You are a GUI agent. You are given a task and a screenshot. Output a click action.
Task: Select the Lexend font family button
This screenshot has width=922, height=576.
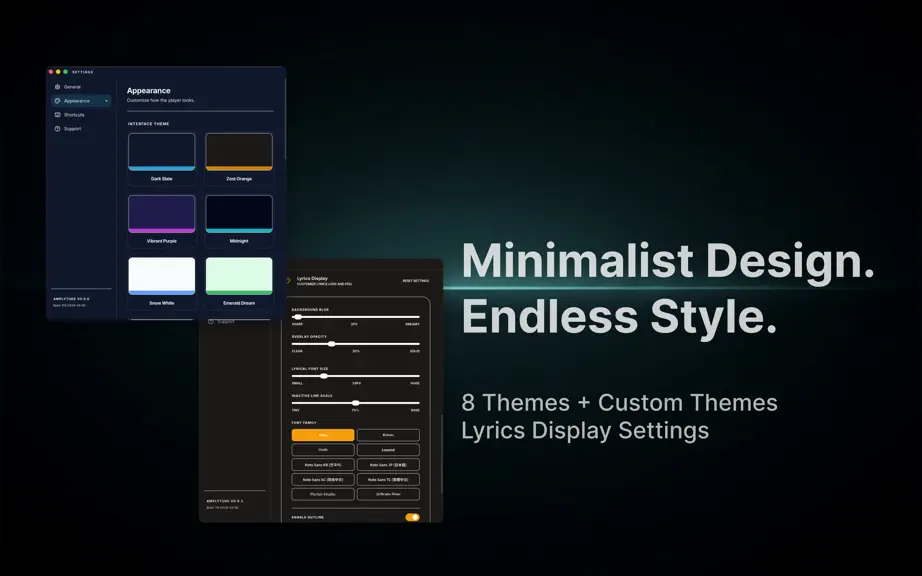[388, 450]
